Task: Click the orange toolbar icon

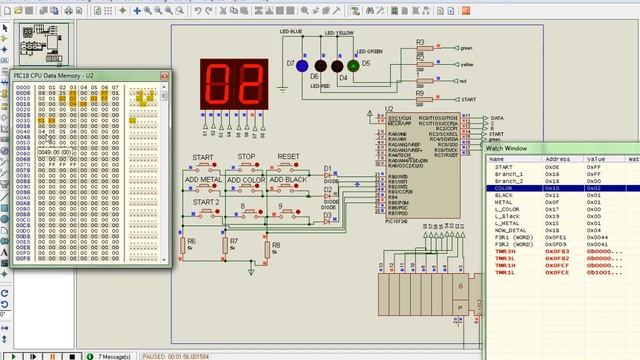Action: [x=466, y=11]
